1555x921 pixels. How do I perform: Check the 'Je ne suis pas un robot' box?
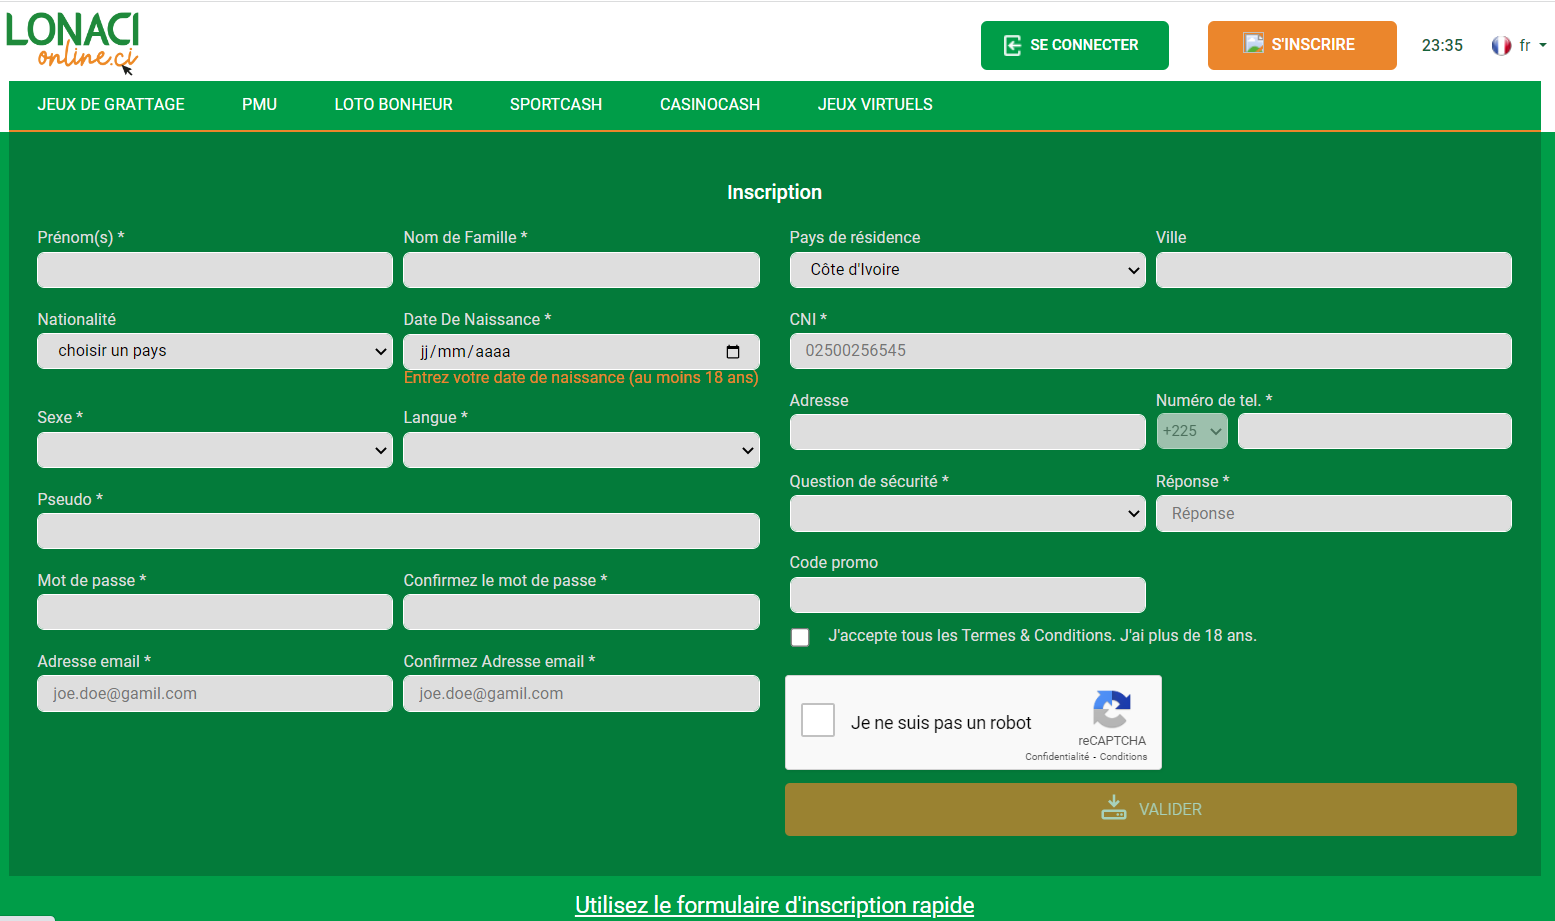[x=818, y=720]
